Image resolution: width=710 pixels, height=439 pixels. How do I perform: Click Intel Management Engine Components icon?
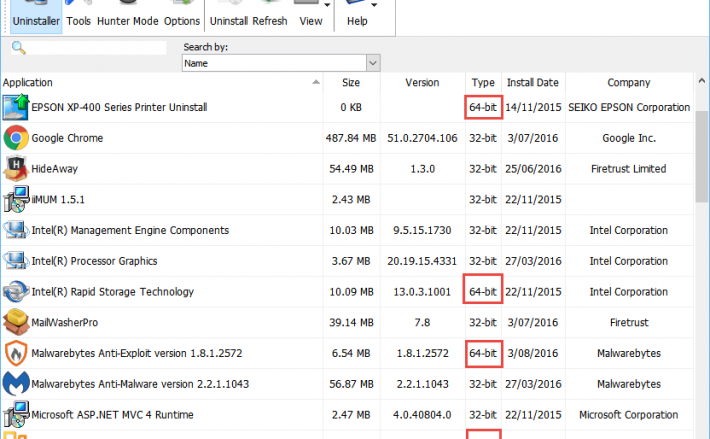click(x=16, y=230)
